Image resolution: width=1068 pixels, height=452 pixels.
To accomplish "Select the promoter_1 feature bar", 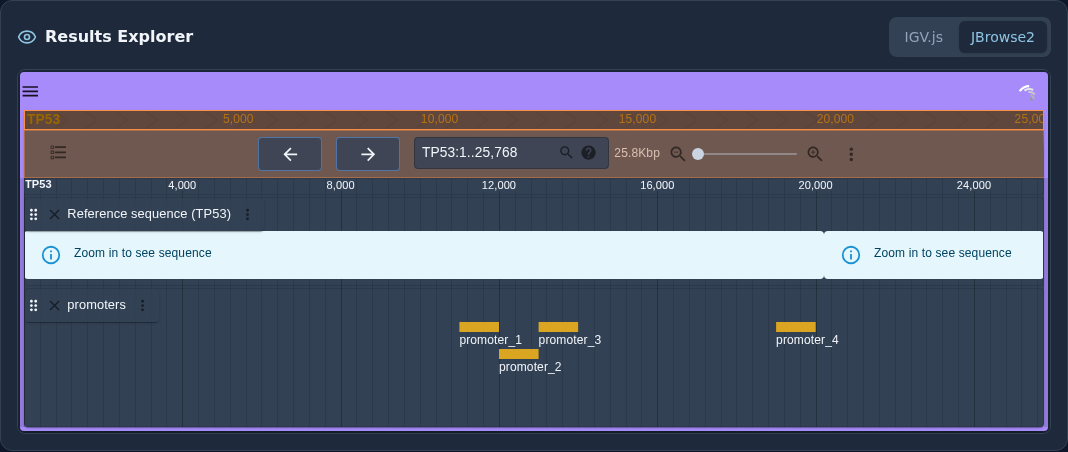I will click(x=479, y=327).
